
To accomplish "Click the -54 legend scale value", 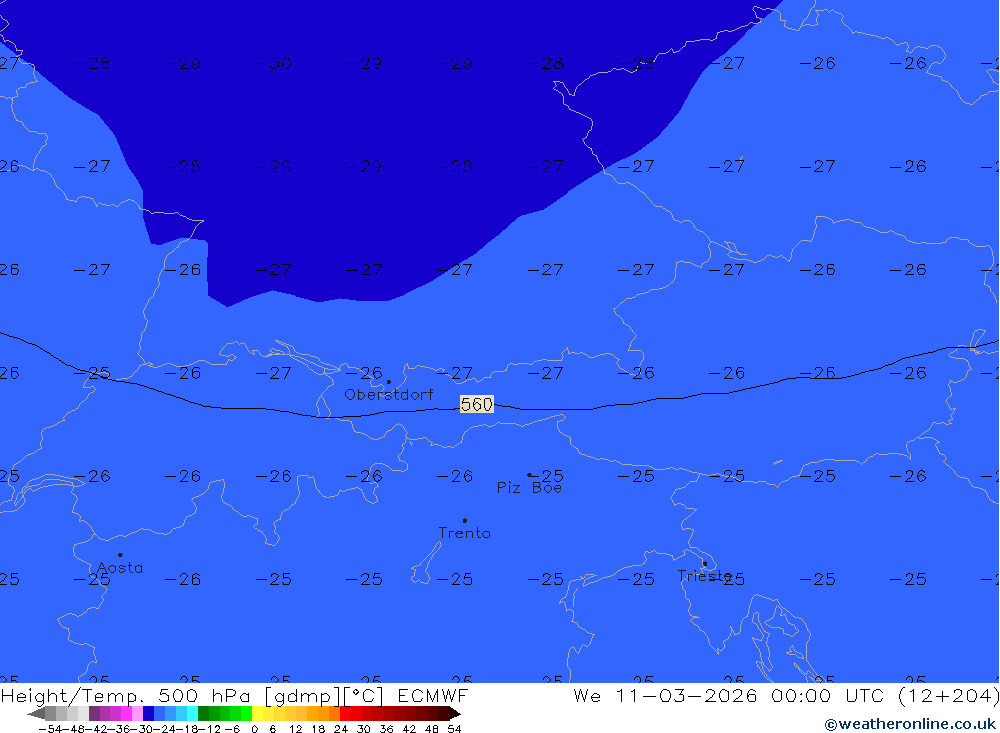I will (x=50, y=729).
